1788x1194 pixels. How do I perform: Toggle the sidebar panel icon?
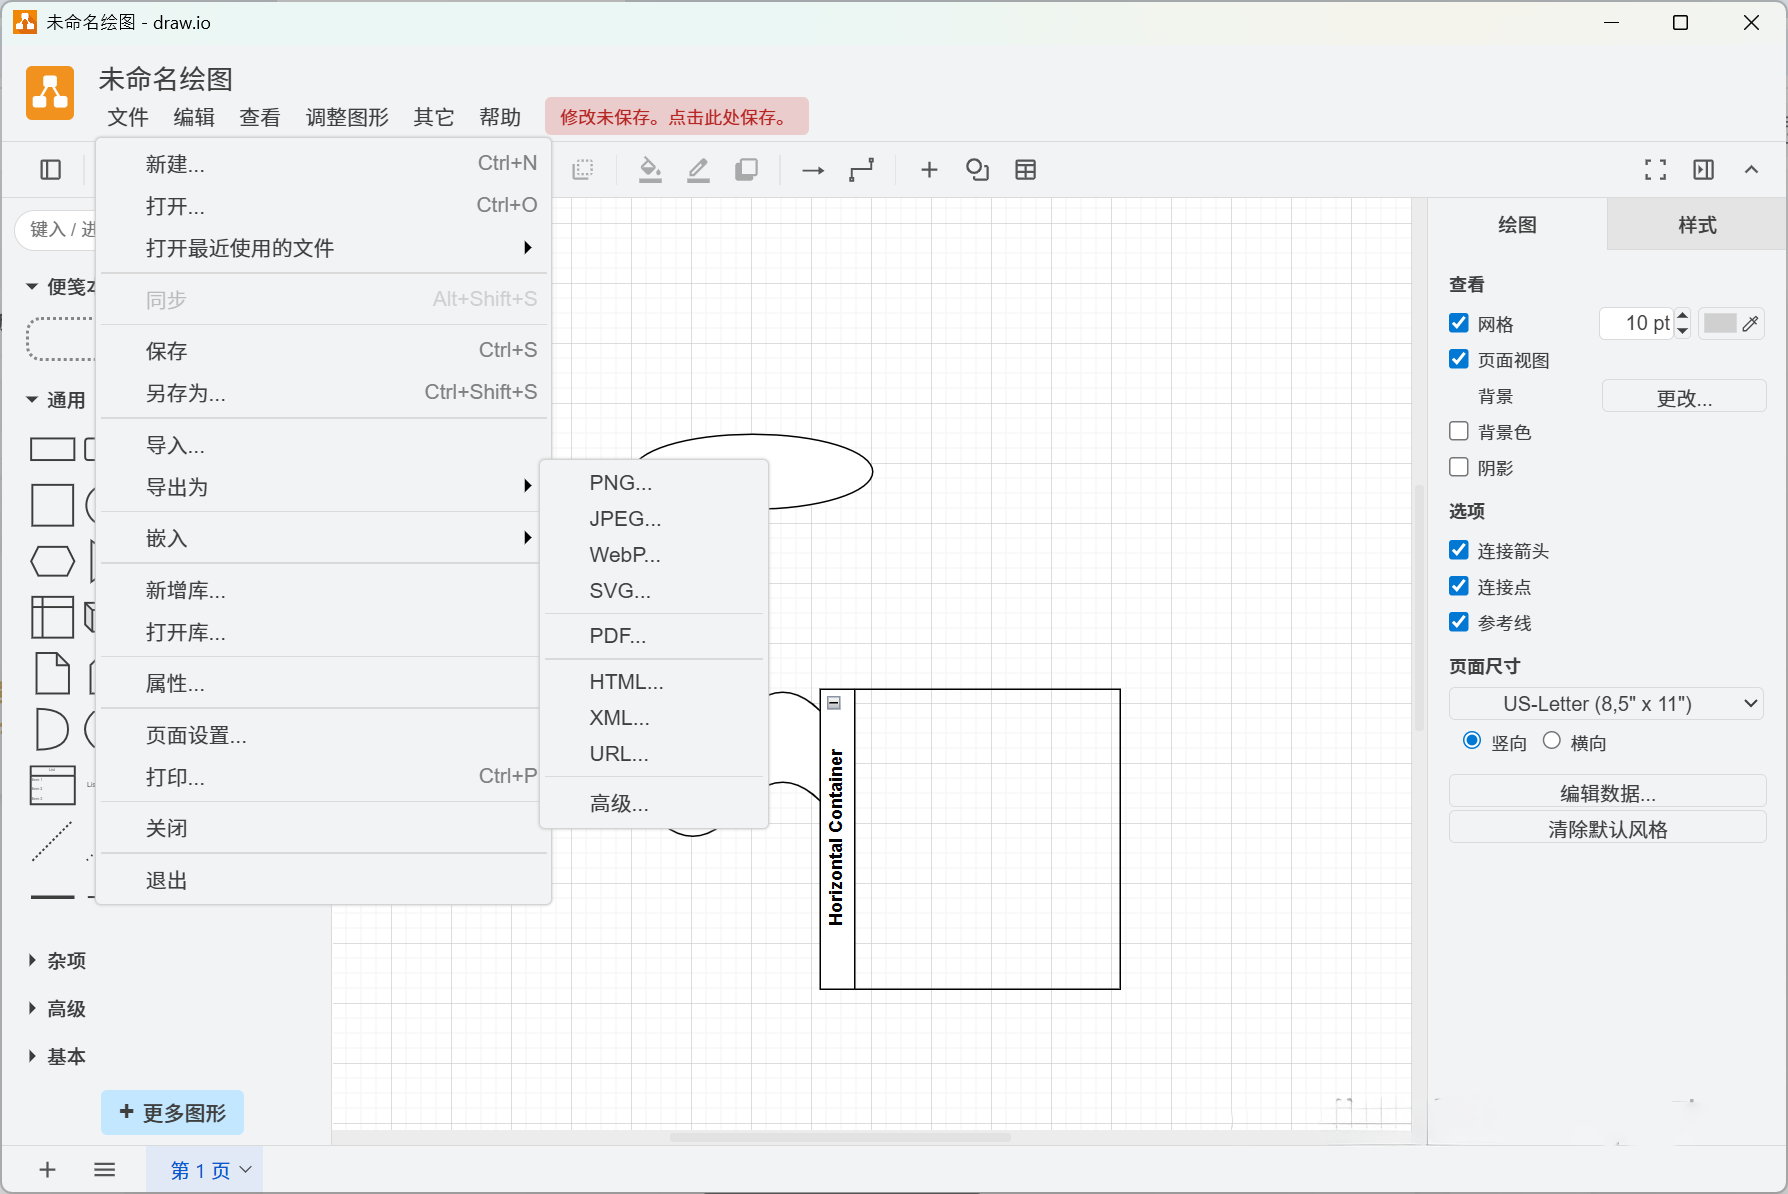(51, 170)
